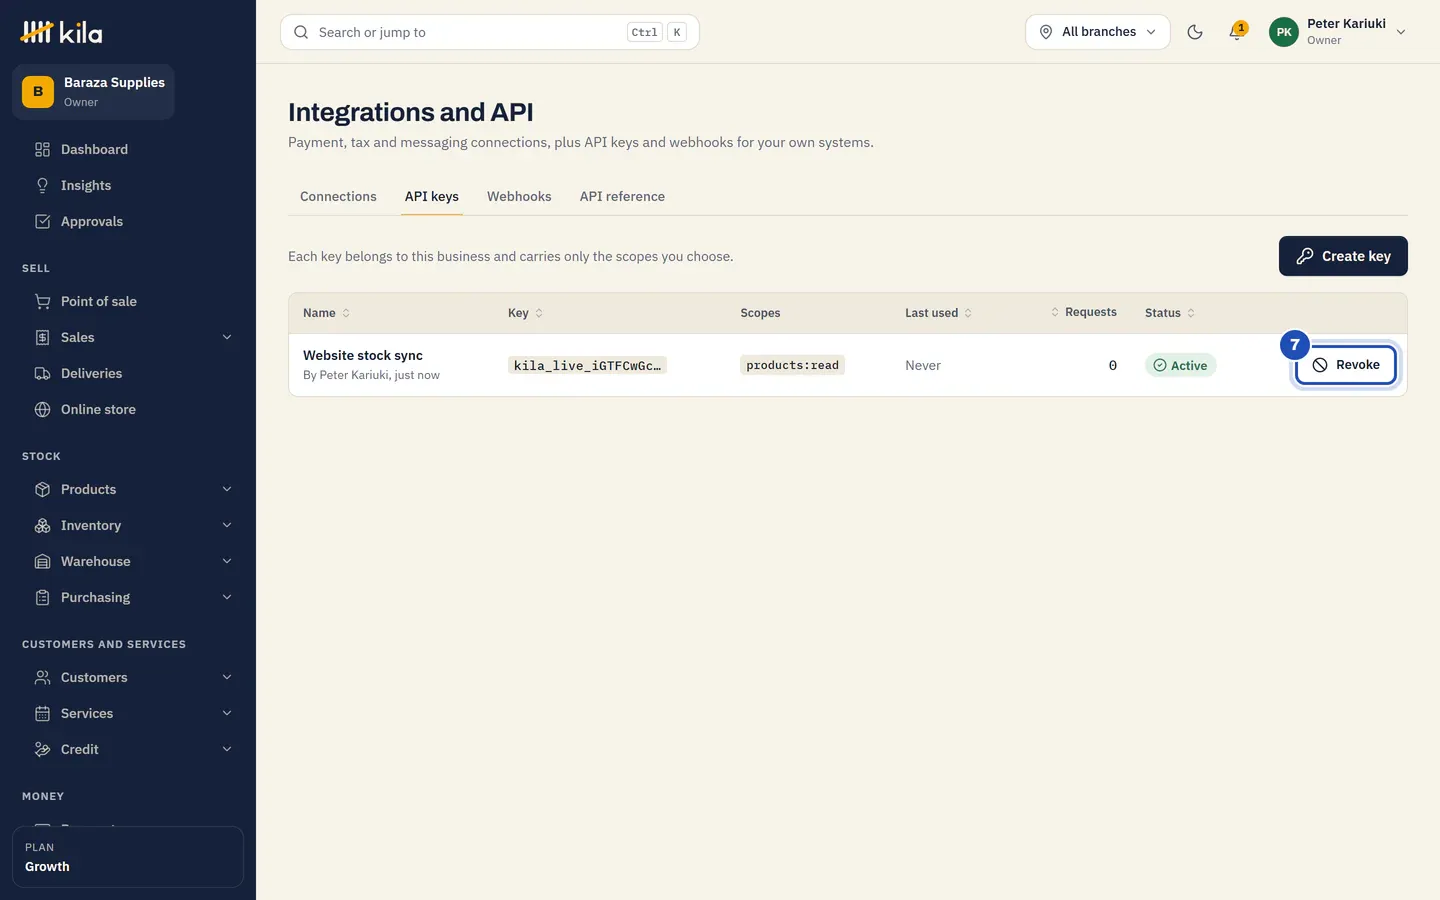Image resolution: width=1440 pixels, height=900 pixels.
Task: Select the API keys tab
Action: pos(432,196)
